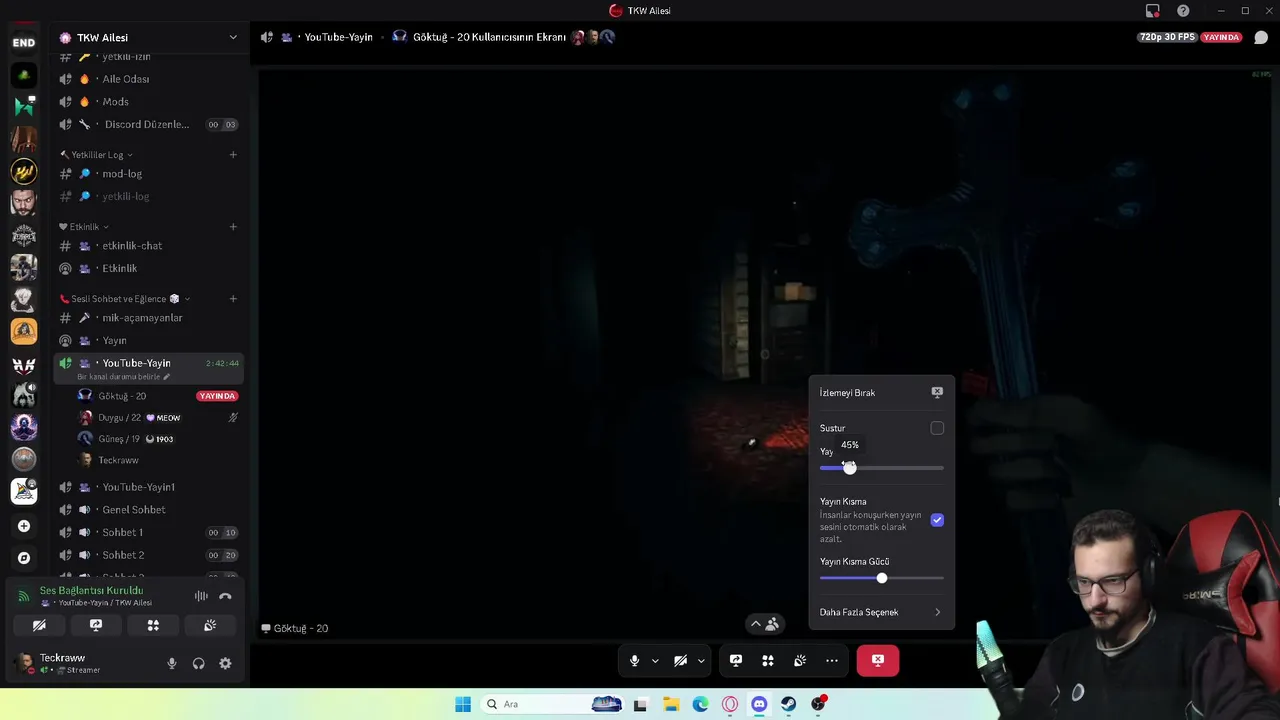1280x720 pixels.
Task: Click user Göktuğ - 20 in voice list
Action: 158,396
